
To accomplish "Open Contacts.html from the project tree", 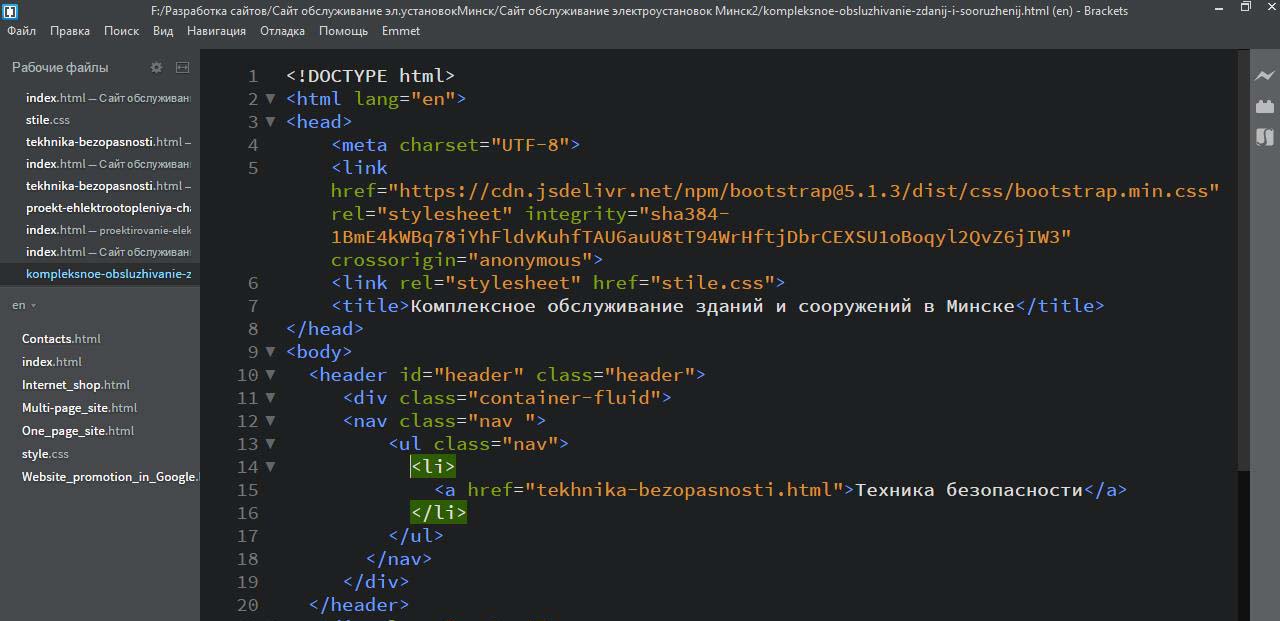I will (61, 339).
